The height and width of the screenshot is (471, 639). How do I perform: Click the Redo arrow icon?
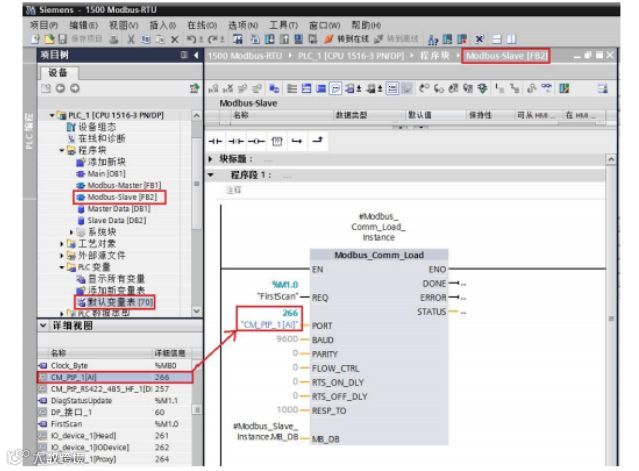coord(215,40)
